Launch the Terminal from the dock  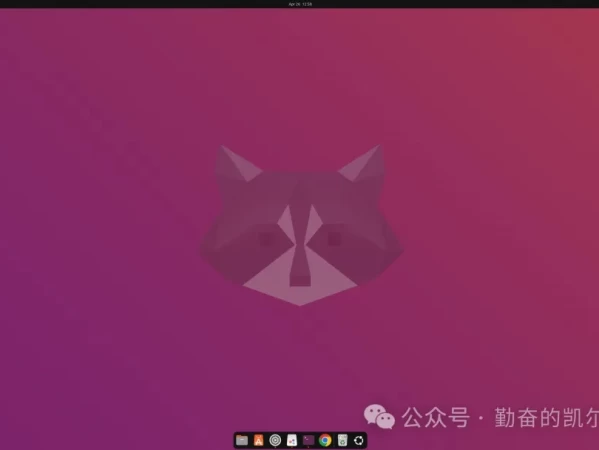[x=308, y=440]
